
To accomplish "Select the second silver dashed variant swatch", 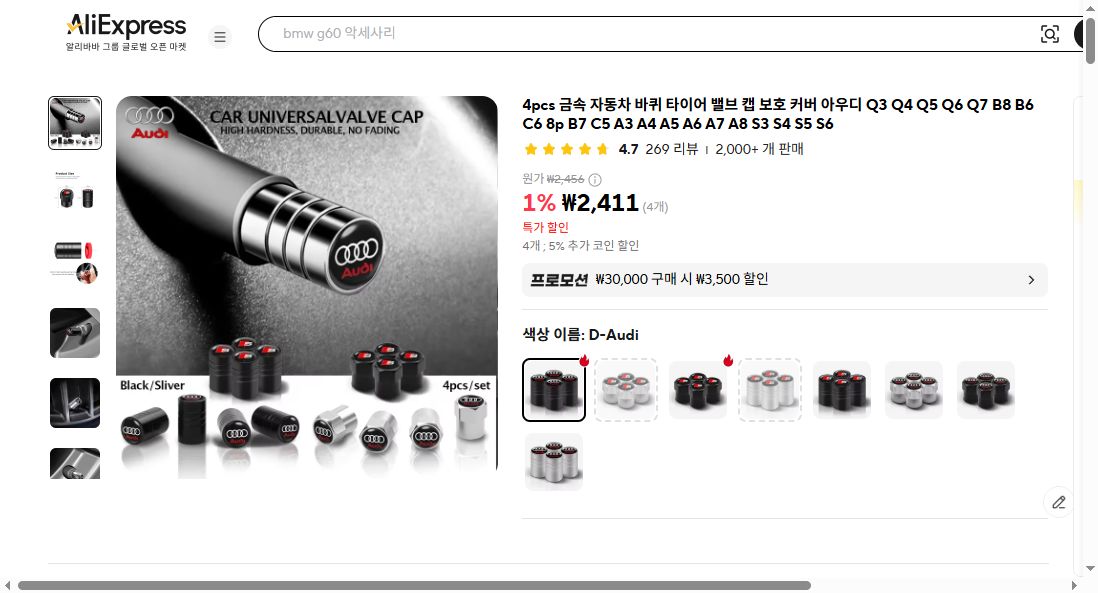I will 626,390.
